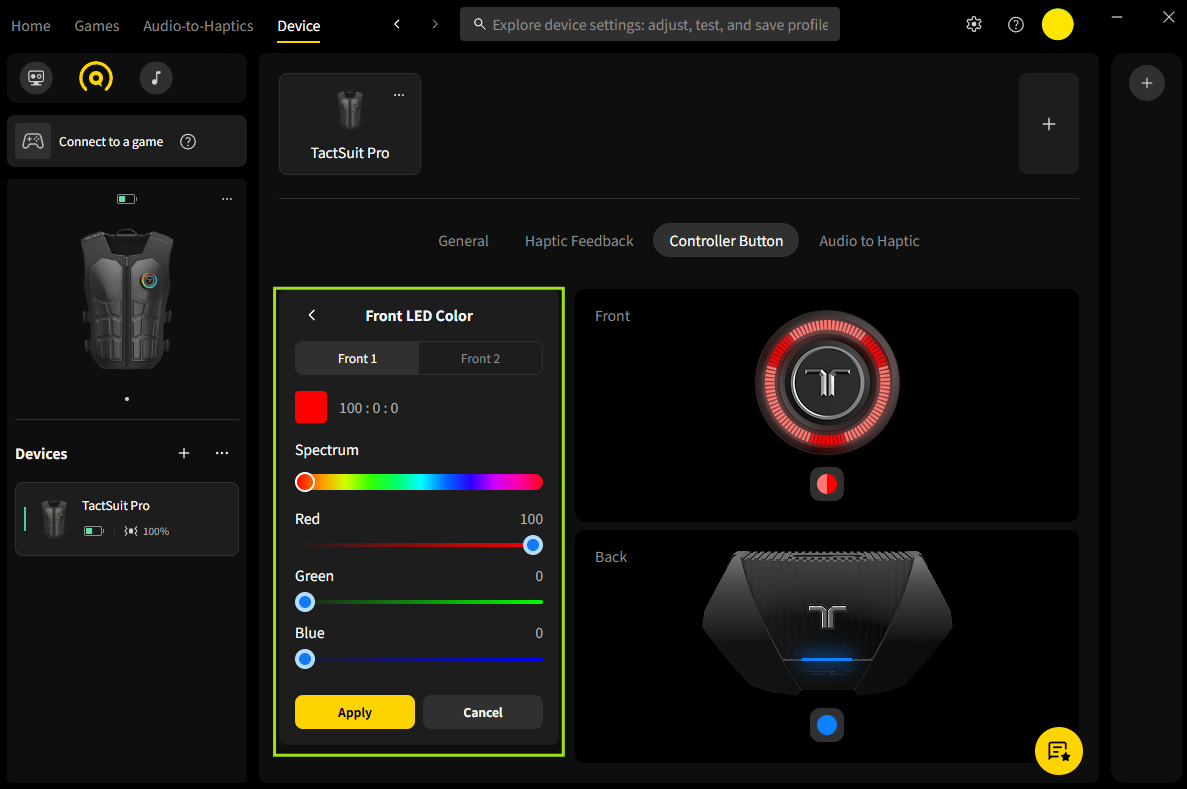
Task: Click the Front LED Color heading
Action: [x=419, y=316]
